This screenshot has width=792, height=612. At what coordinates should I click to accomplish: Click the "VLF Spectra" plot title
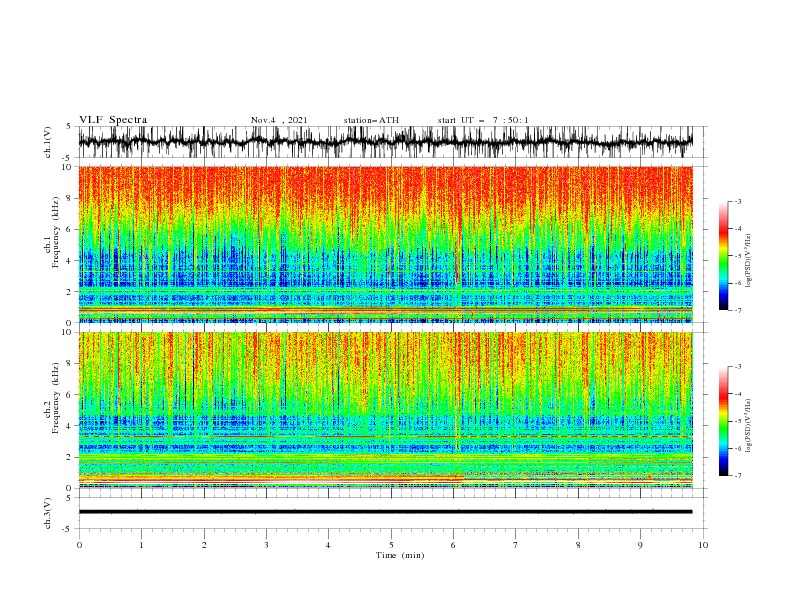(x=113, y=120)
